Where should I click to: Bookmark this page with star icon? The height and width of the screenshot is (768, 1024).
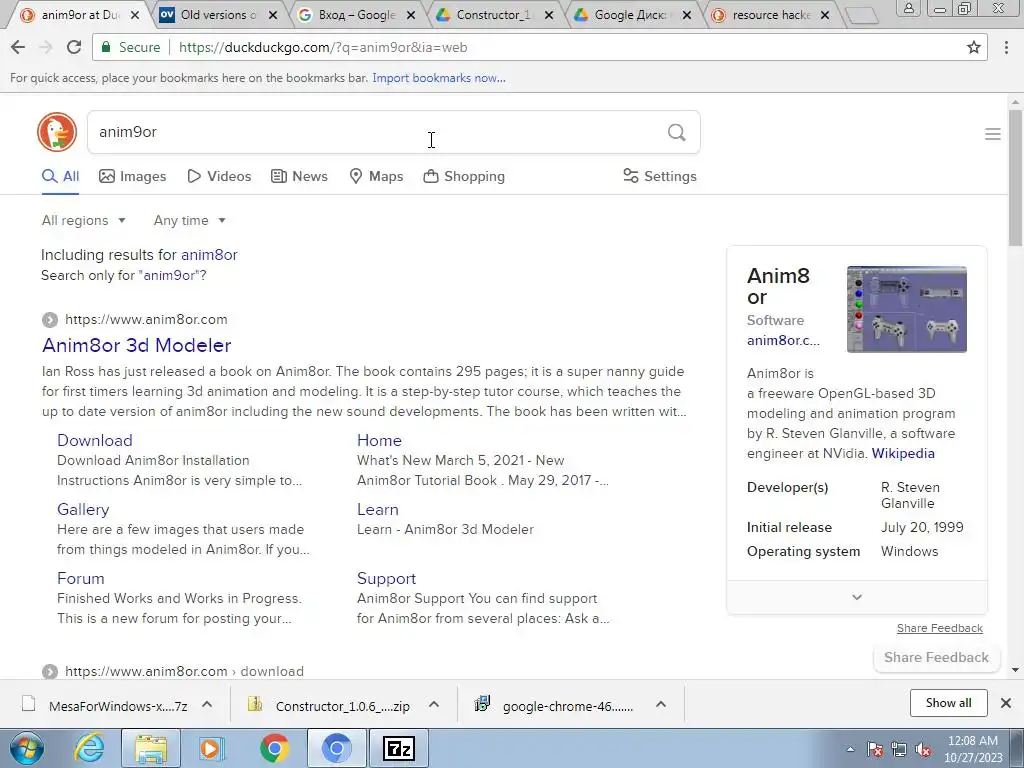tap(974, 47)
